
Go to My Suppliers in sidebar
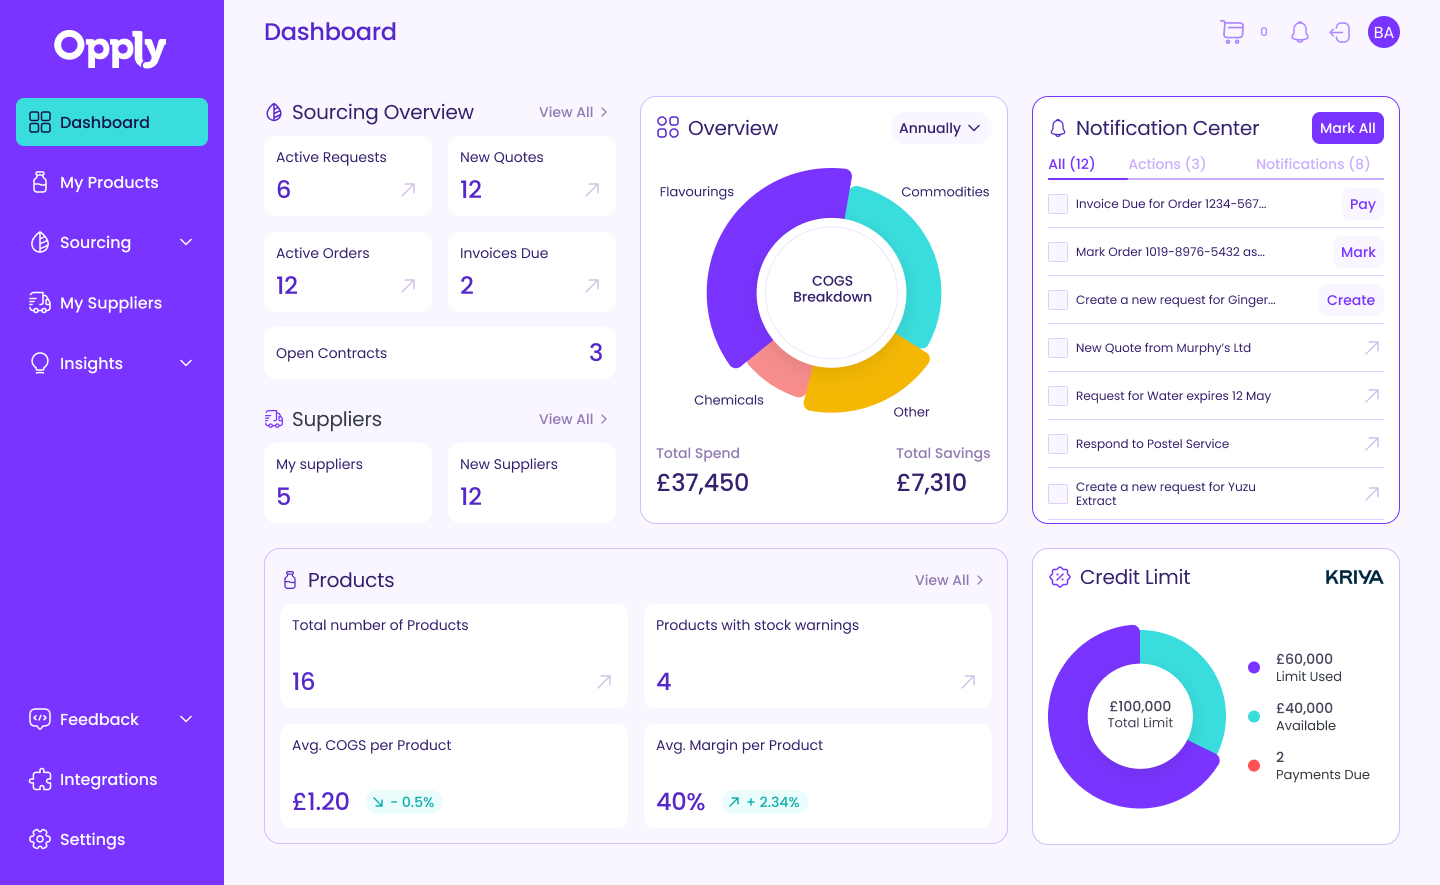[110, 303]
